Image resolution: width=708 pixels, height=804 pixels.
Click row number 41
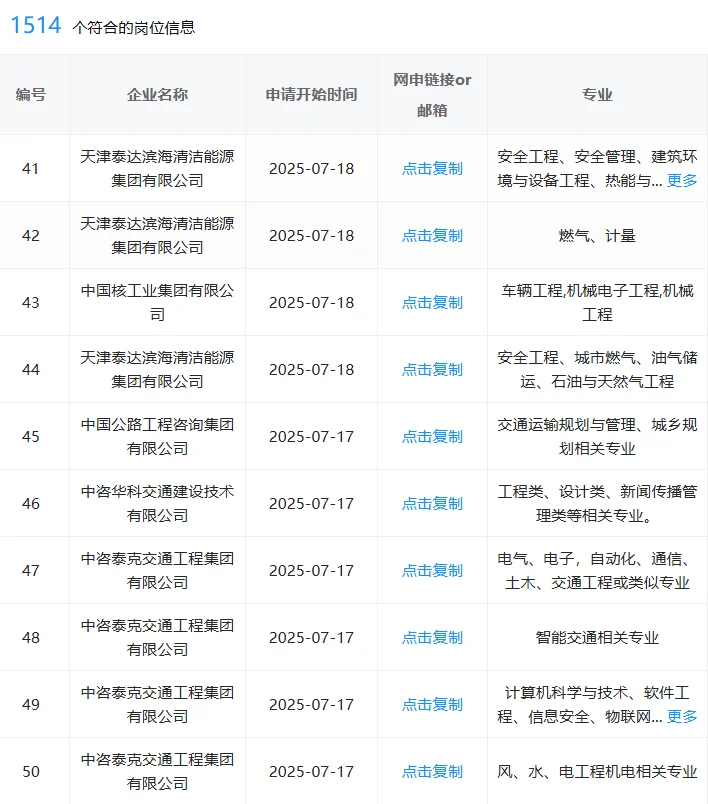pos(31,169)
